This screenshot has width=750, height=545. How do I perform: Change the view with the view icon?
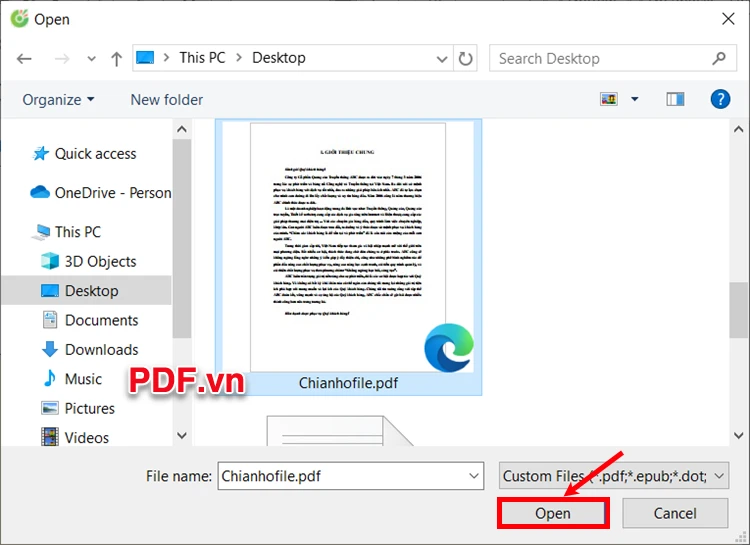click(x=609, y=99)
